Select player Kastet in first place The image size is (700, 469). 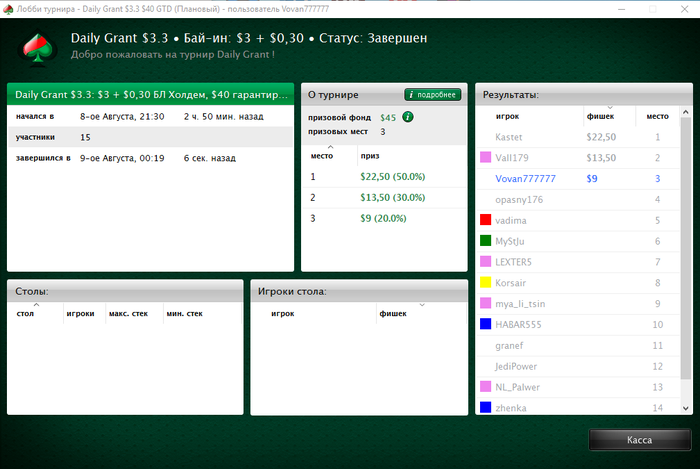[x=509, y=137]
